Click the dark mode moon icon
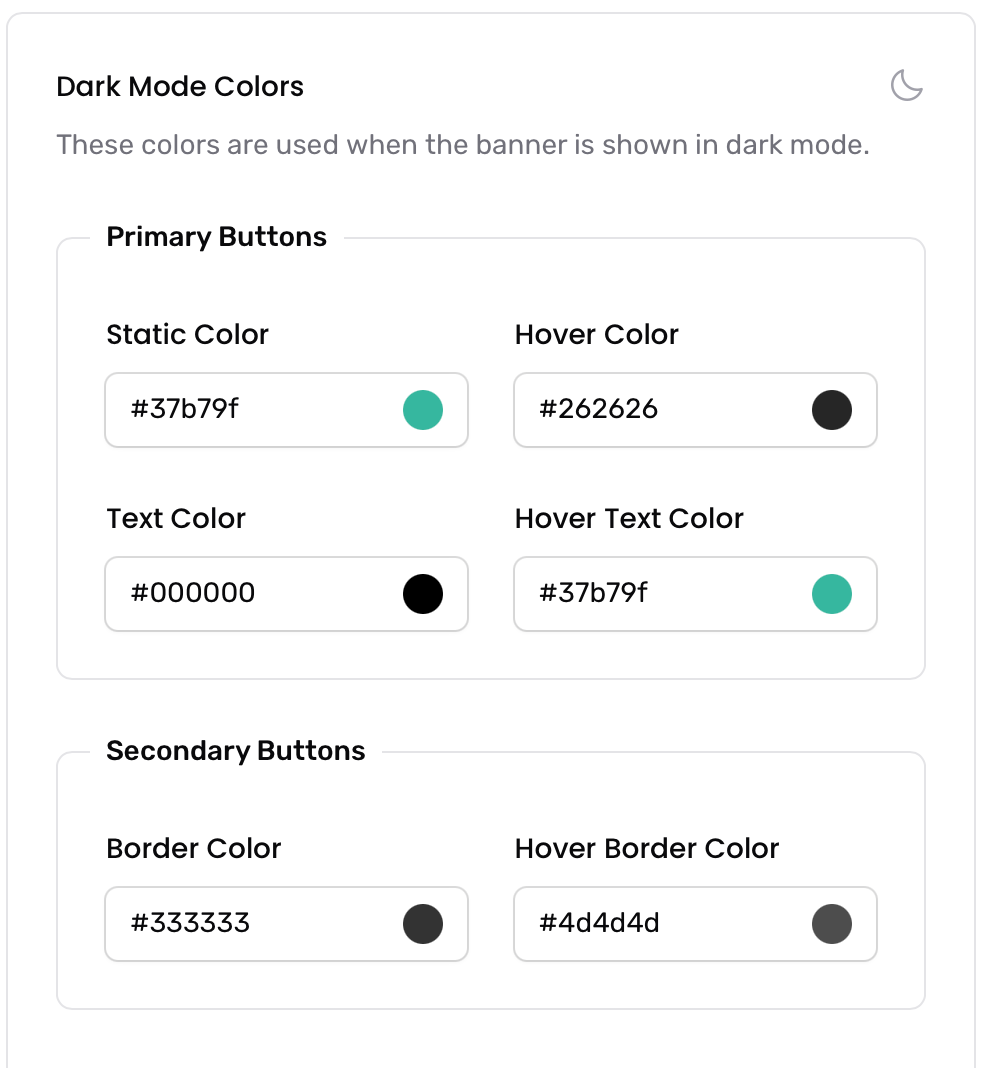Image resolution: width=984 pixels, height=1068 pixels. (x=906, y=85)
